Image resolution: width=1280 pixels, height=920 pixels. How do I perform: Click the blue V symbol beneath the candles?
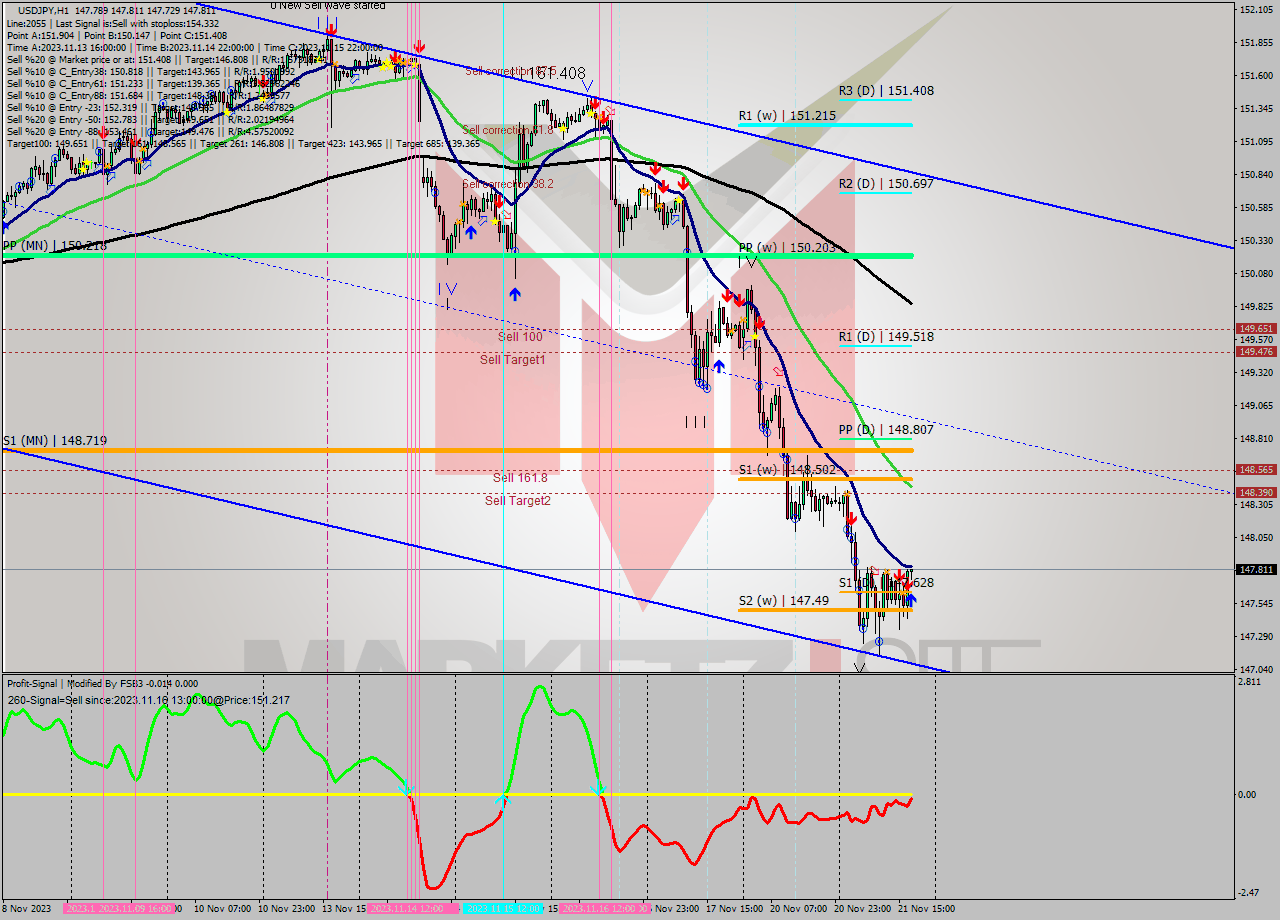pyautogui.click(x=452, y=289)
